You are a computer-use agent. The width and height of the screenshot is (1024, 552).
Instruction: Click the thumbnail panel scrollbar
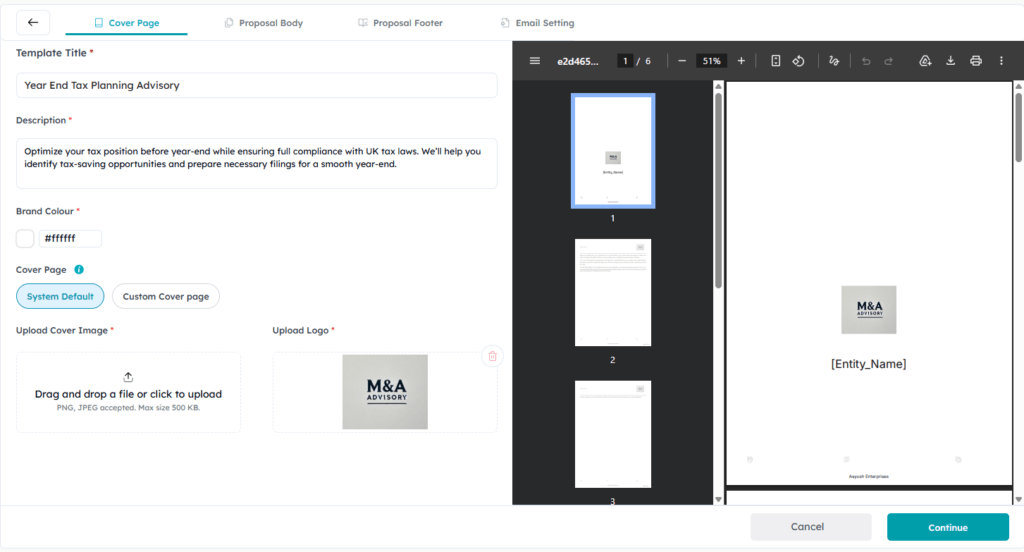[718, 190]
